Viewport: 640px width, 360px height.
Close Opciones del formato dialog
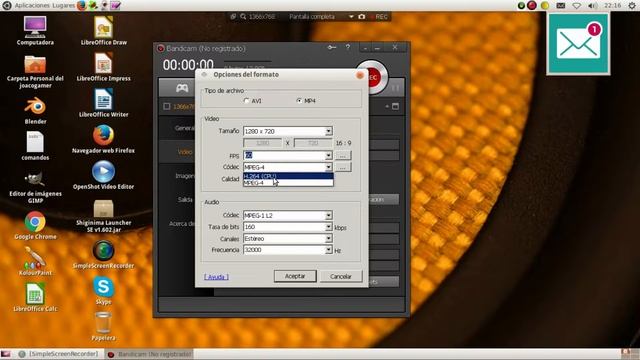[x=360, y=75]
